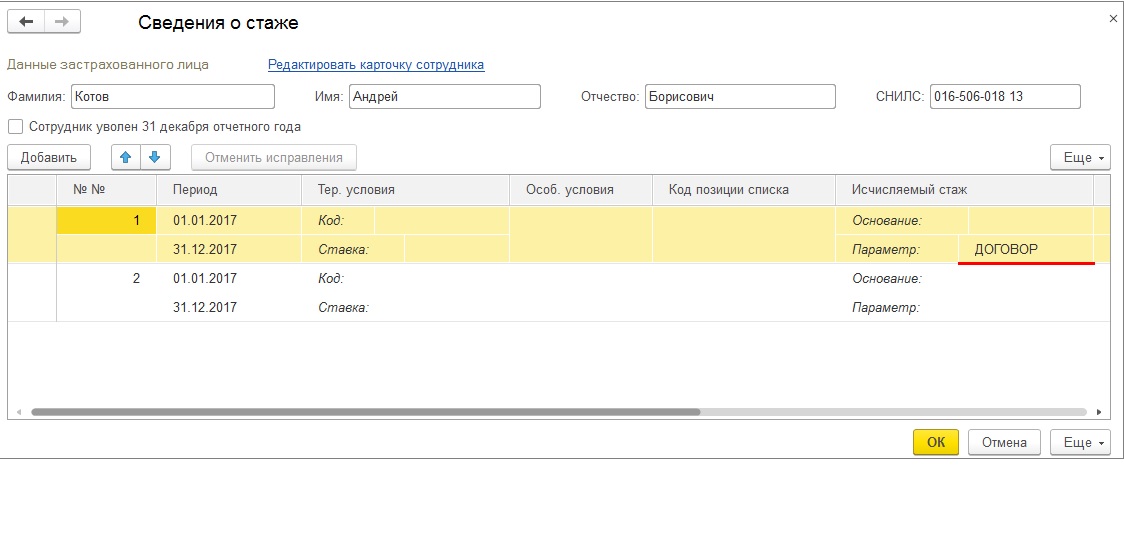Close the Сведения о стаже window

click(x=1114, y=18)
